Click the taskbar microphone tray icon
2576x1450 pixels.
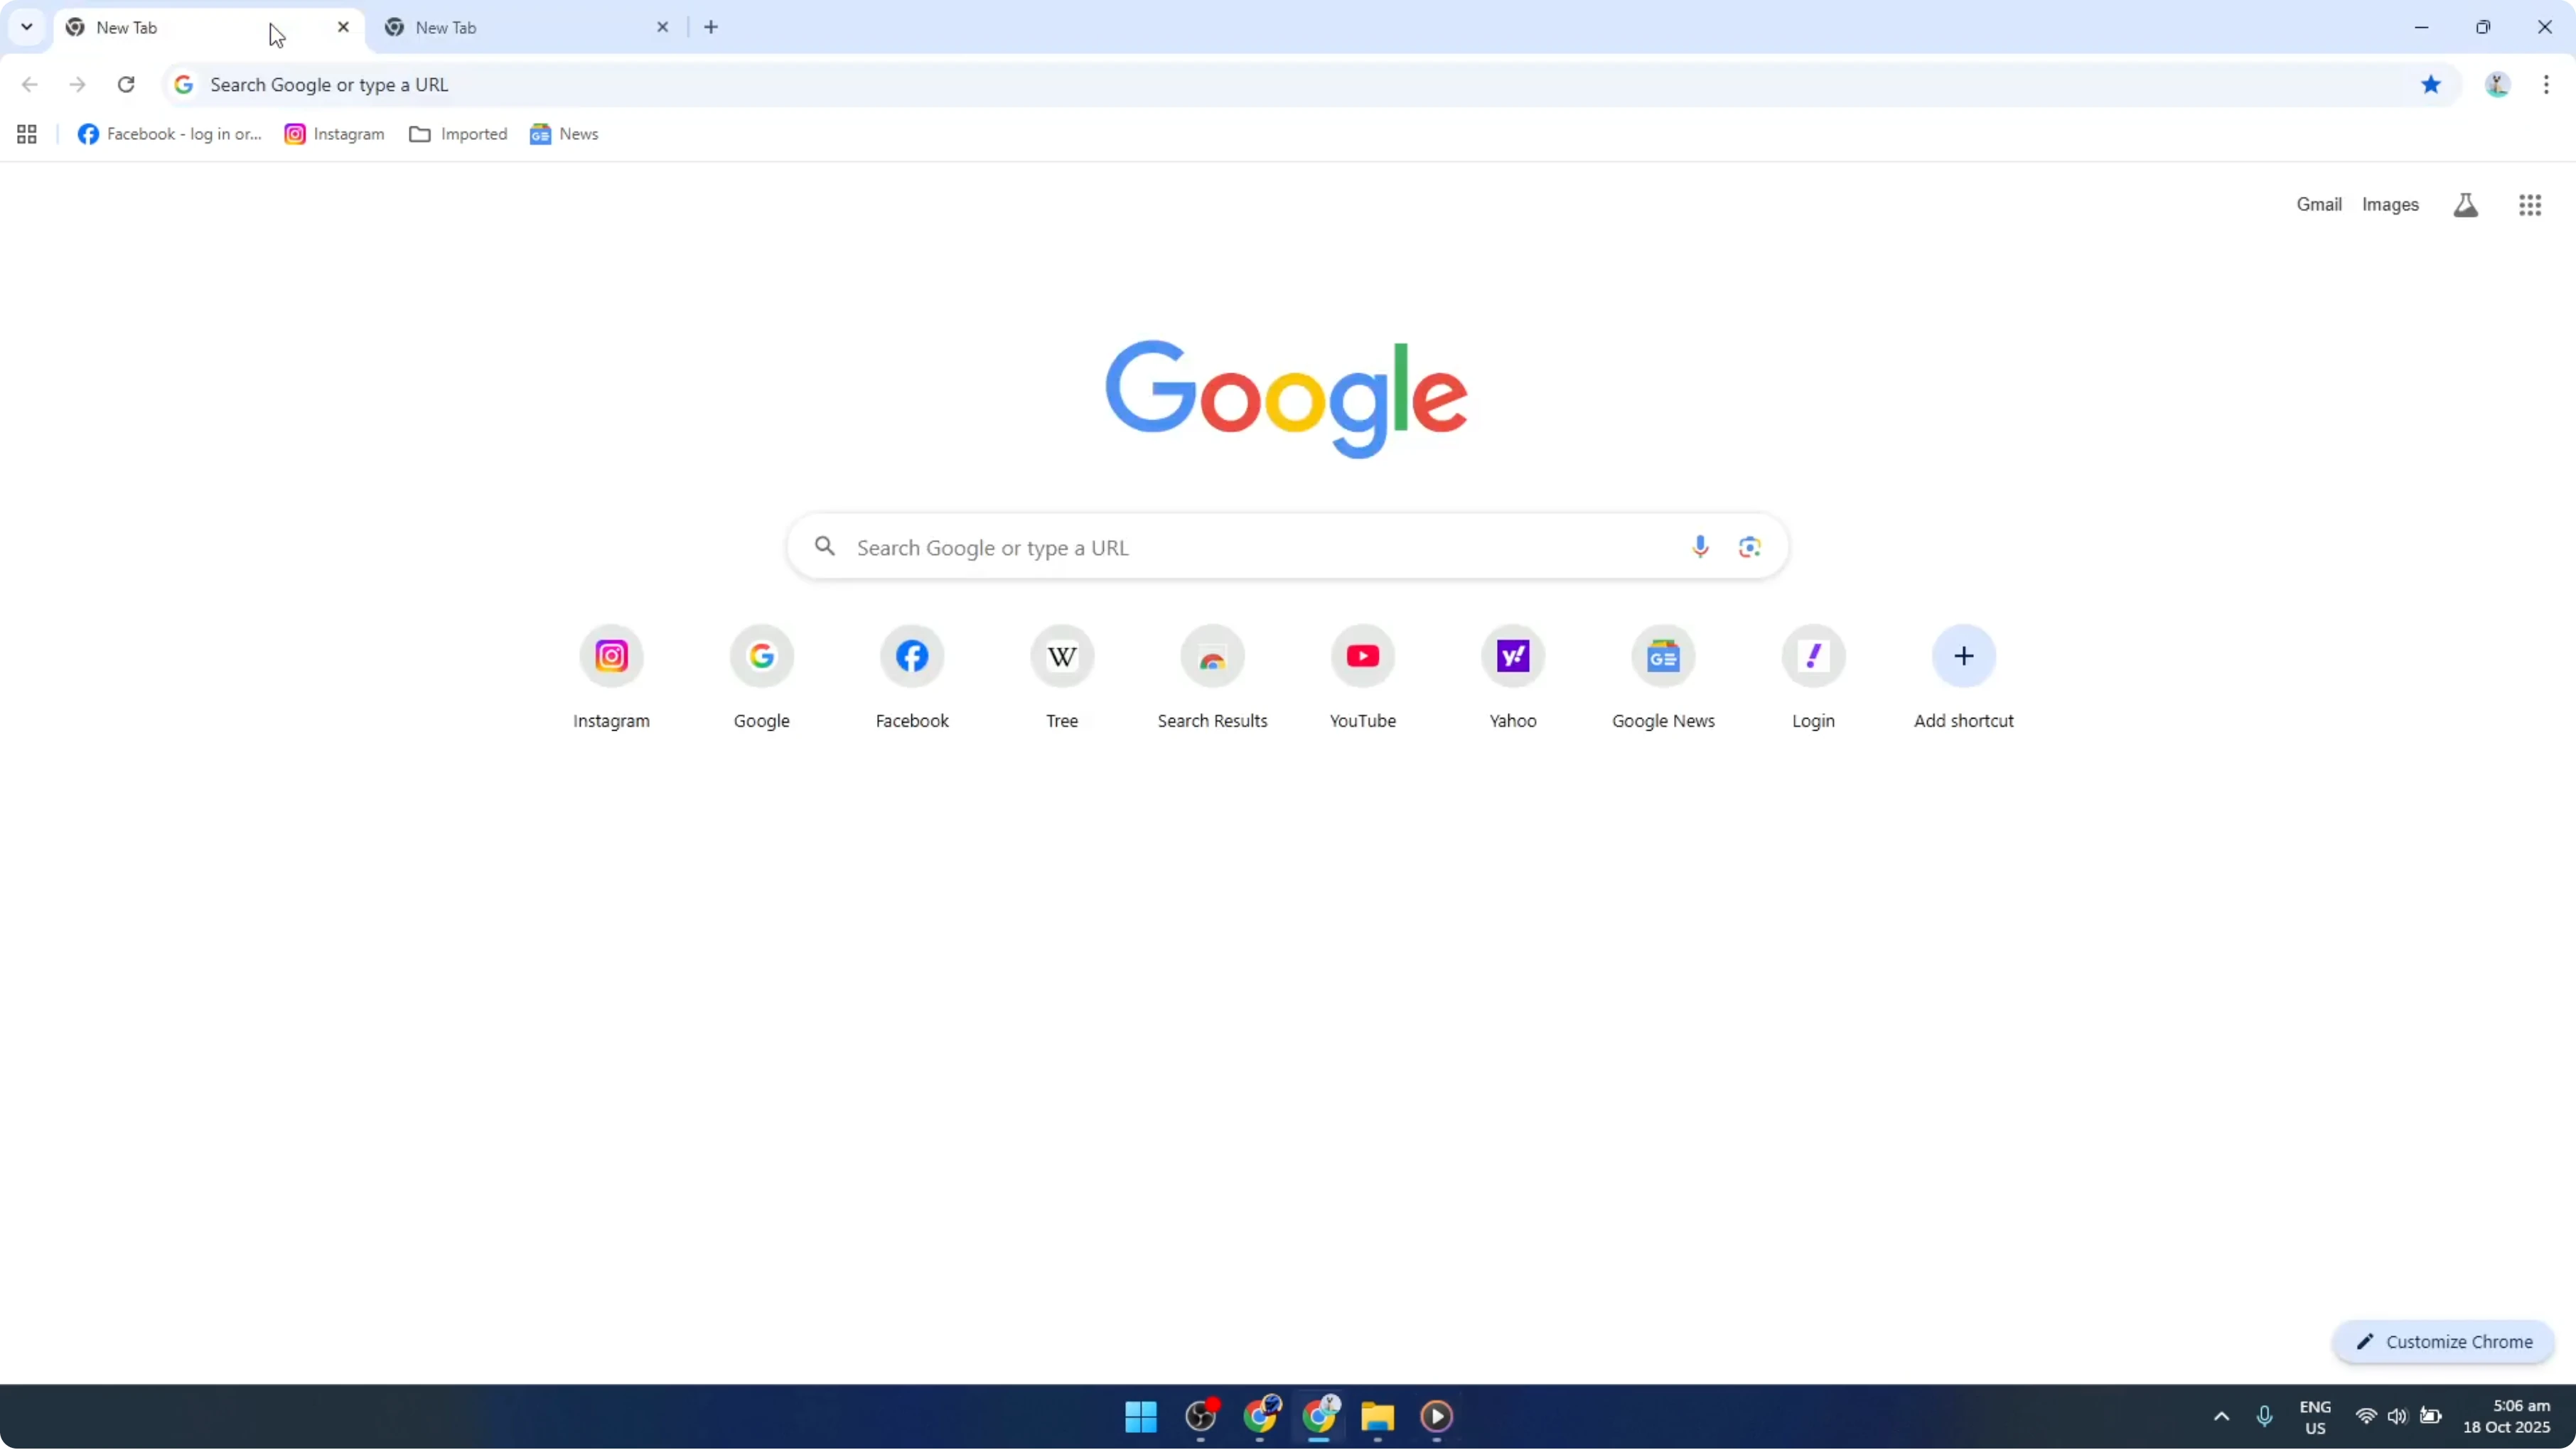coord(2264,1417)
